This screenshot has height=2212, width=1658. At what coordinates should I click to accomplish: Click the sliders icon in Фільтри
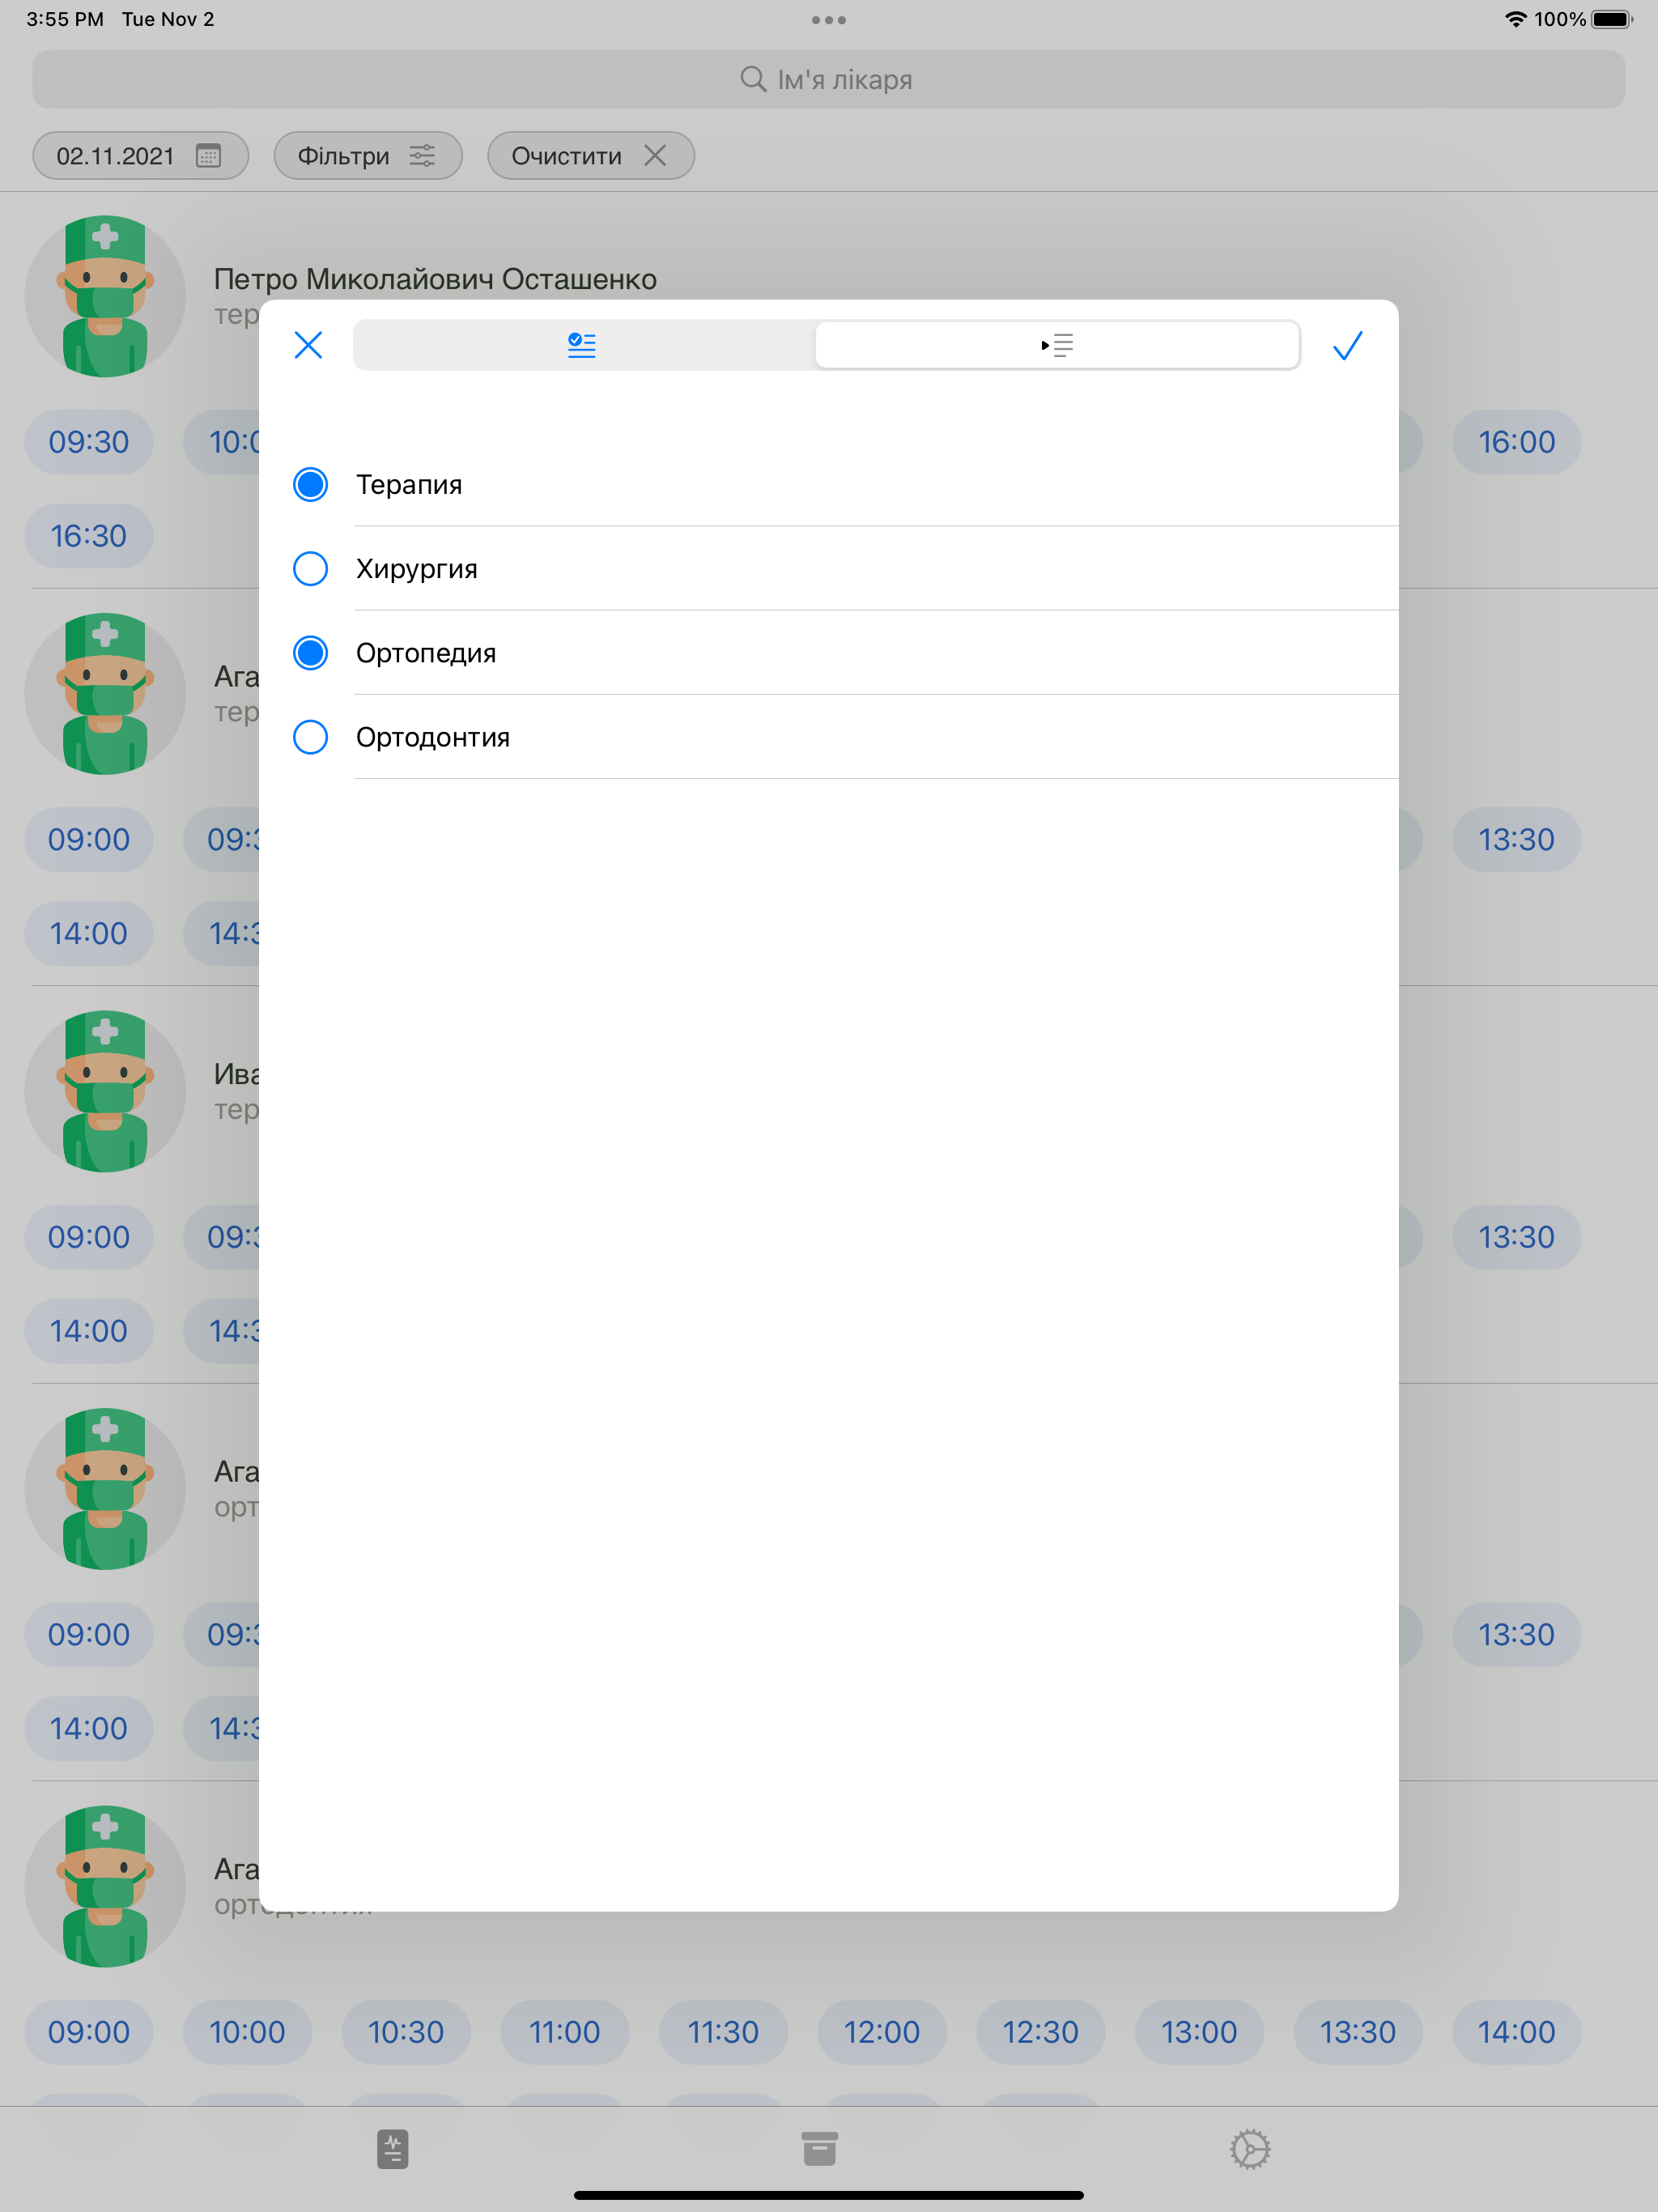pyautogui.click(x=422, y=156)
